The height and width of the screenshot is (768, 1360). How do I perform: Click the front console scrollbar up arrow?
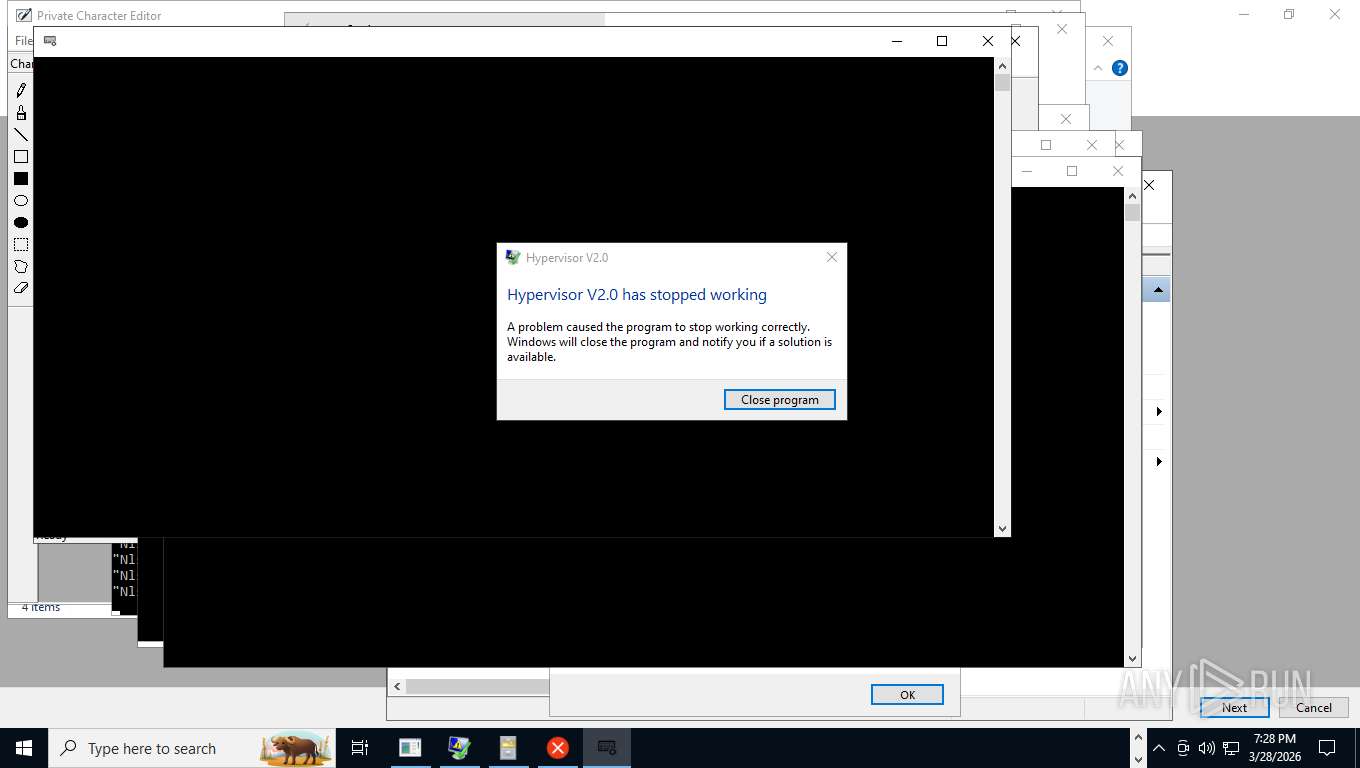tap(1002, 65)
